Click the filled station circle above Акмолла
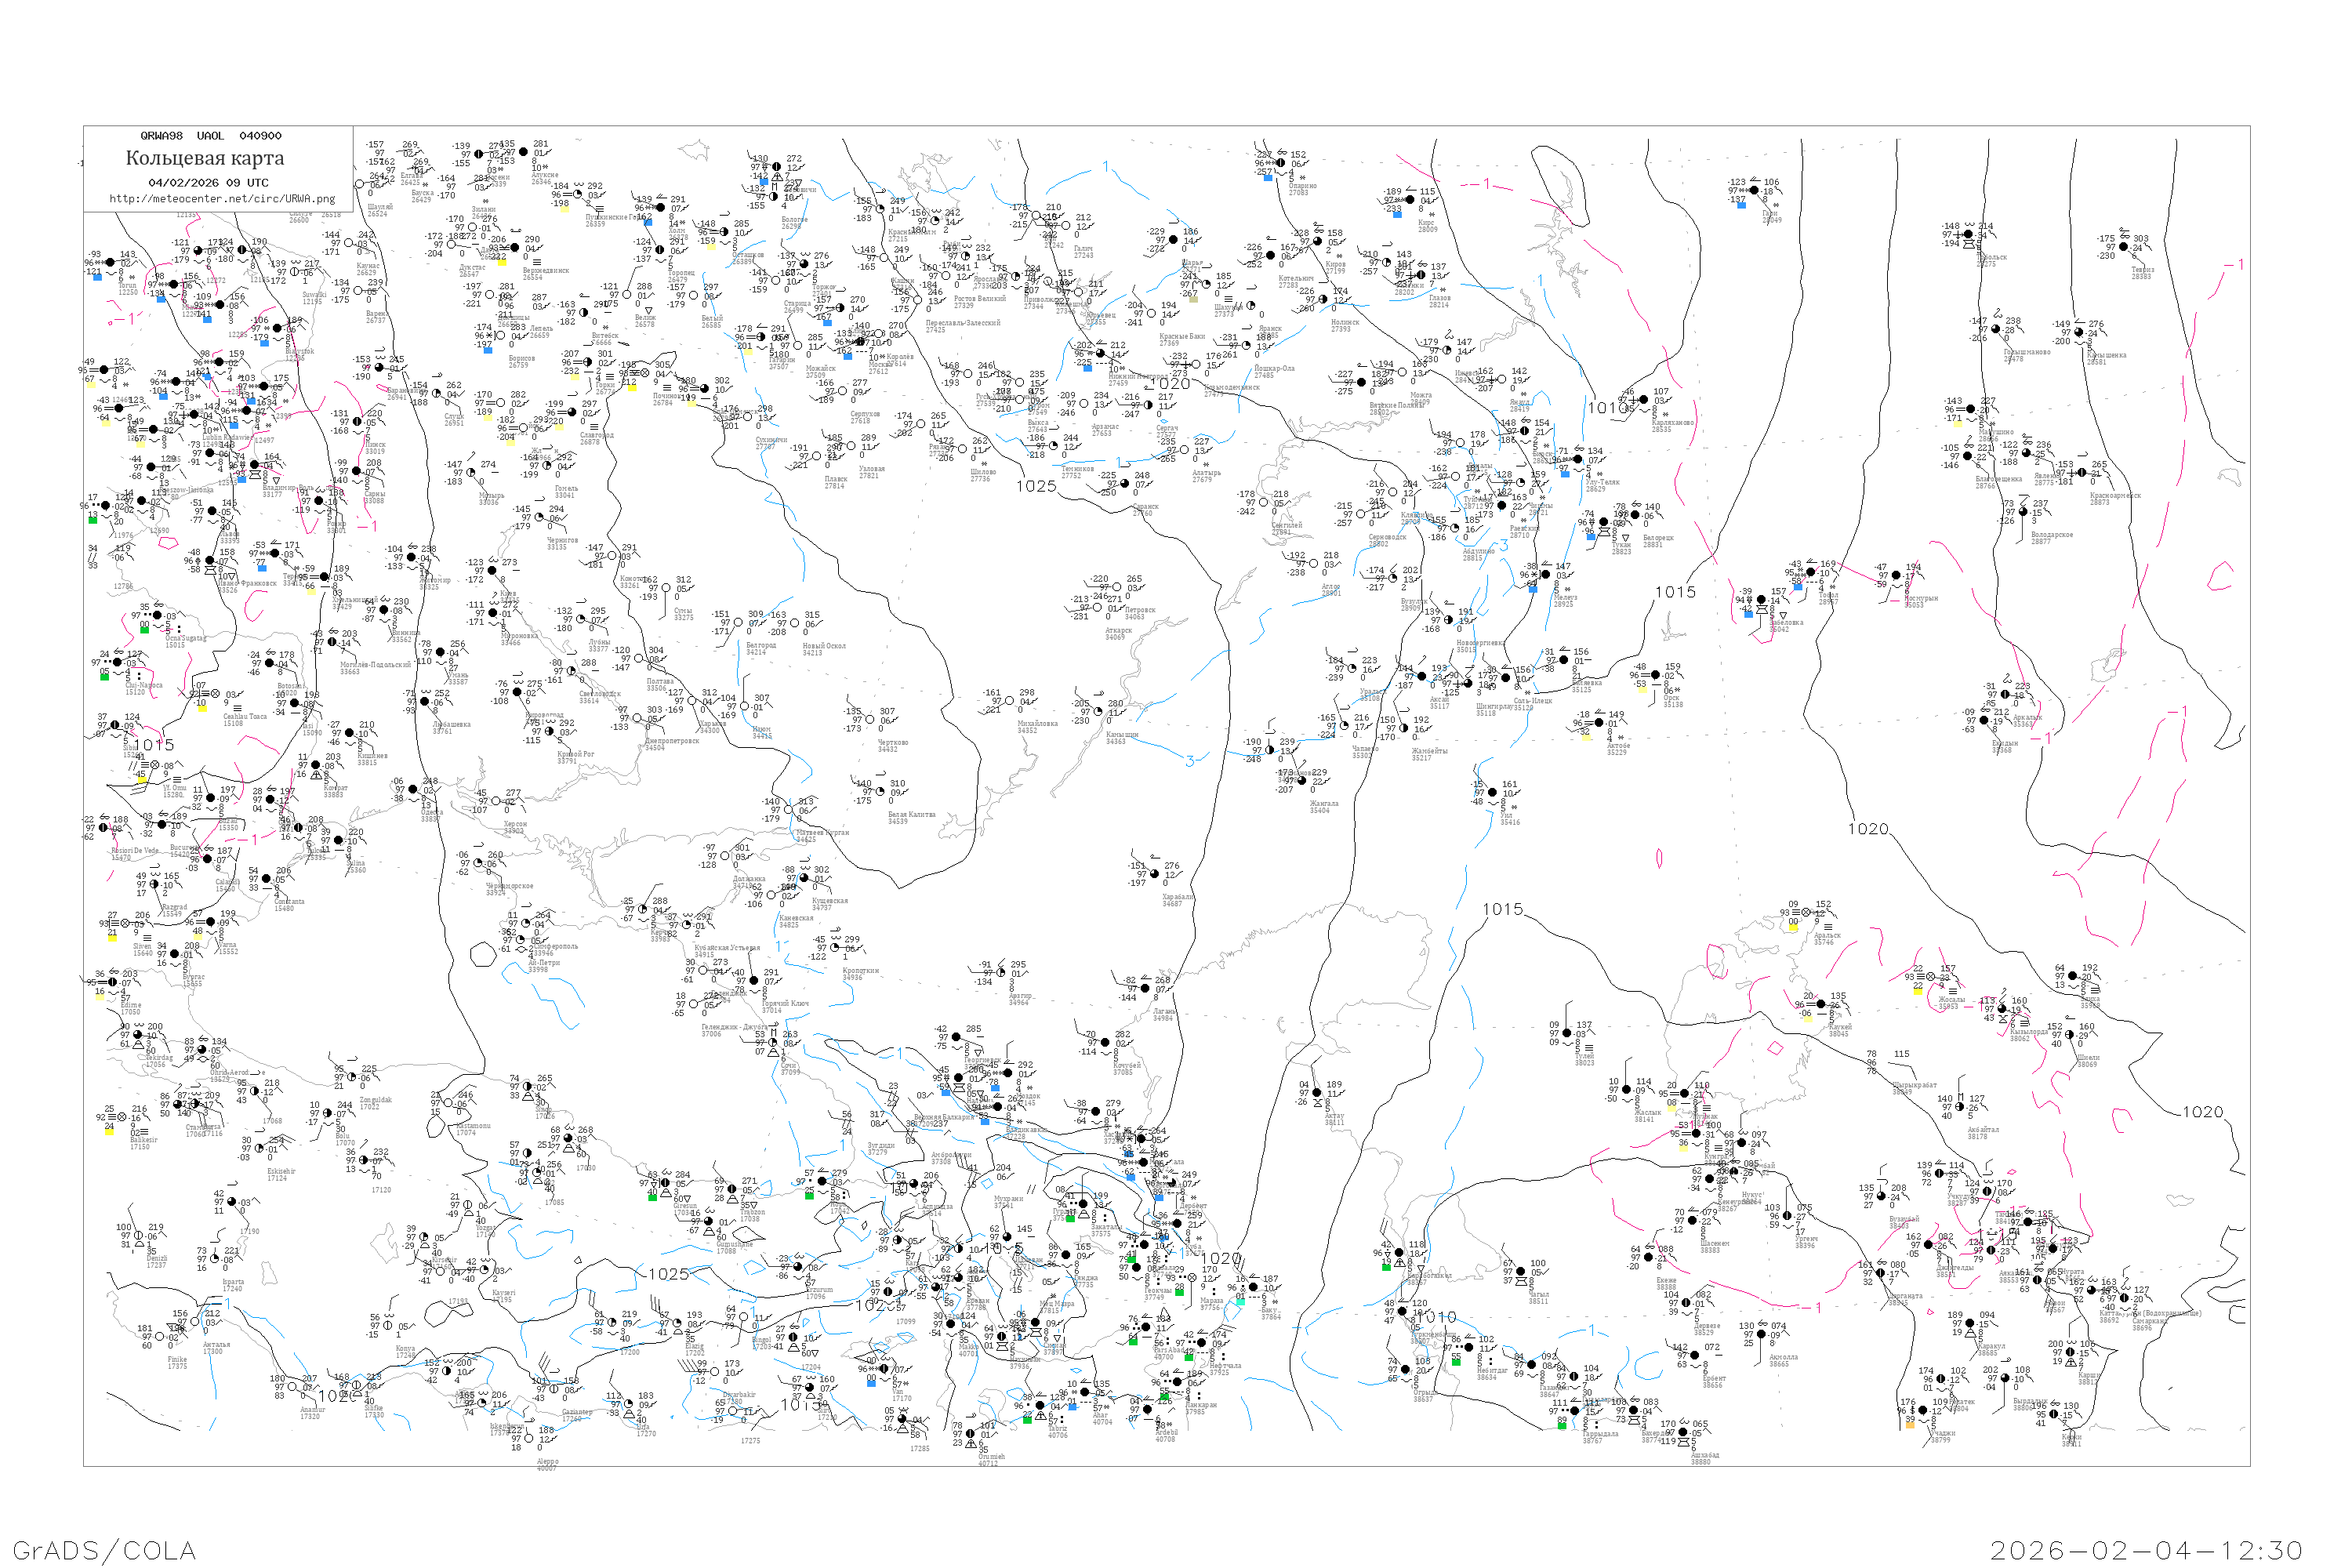The height and width of the screenshot is (1568, 2352). click(x=1761, y=1334)
